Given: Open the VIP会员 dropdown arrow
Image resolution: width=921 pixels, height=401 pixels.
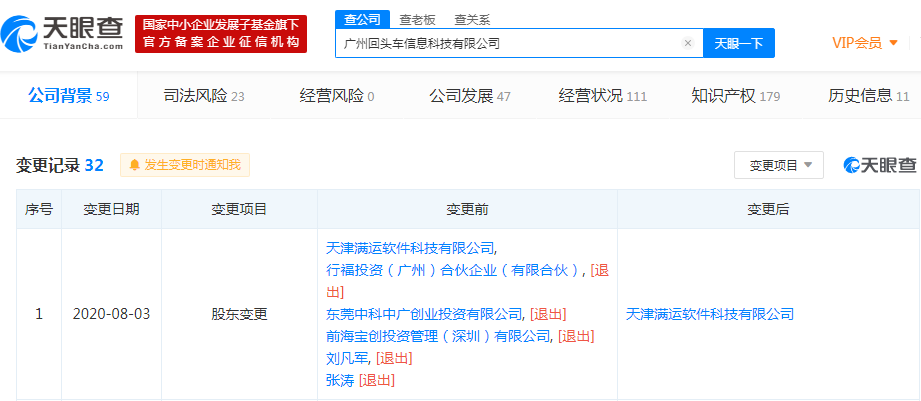Looking at the screenshot, I should point(893,43).
